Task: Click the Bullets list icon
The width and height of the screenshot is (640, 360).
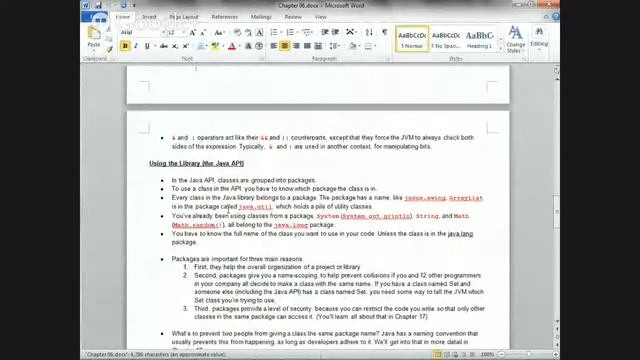Action: (274, 32)
